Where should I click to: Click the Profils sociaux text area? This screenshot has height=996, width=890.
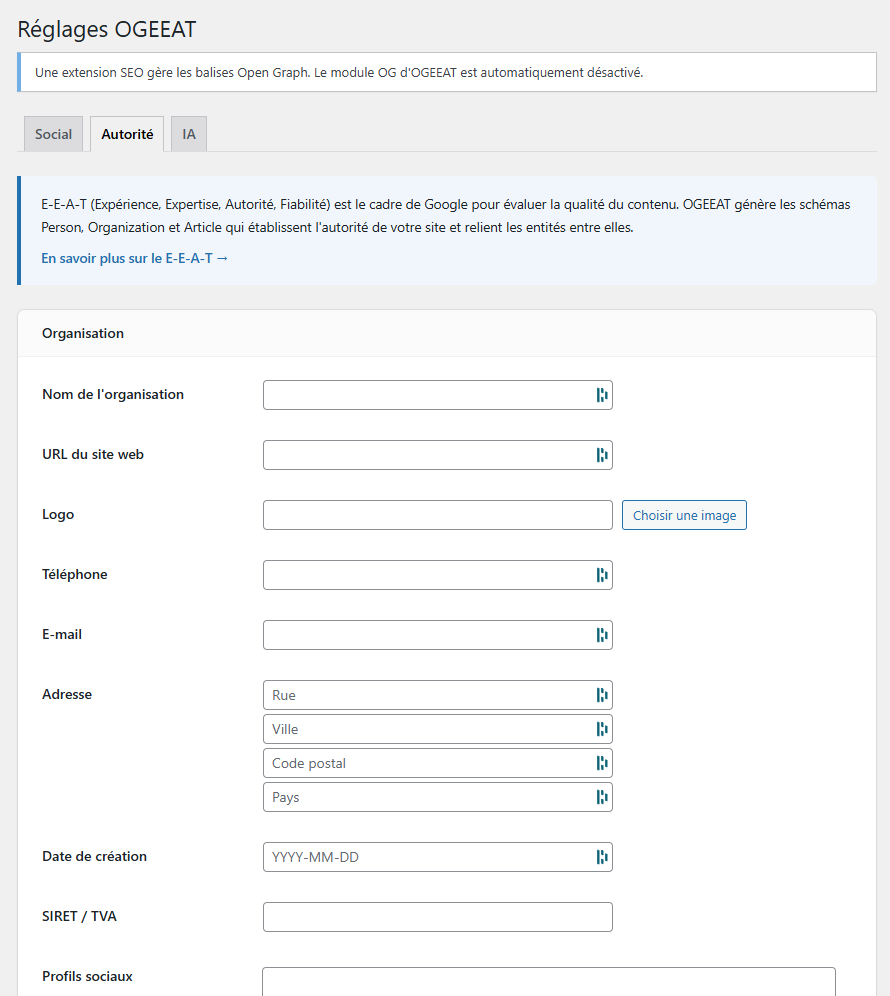pyautogui.click(x=548, y=984)
